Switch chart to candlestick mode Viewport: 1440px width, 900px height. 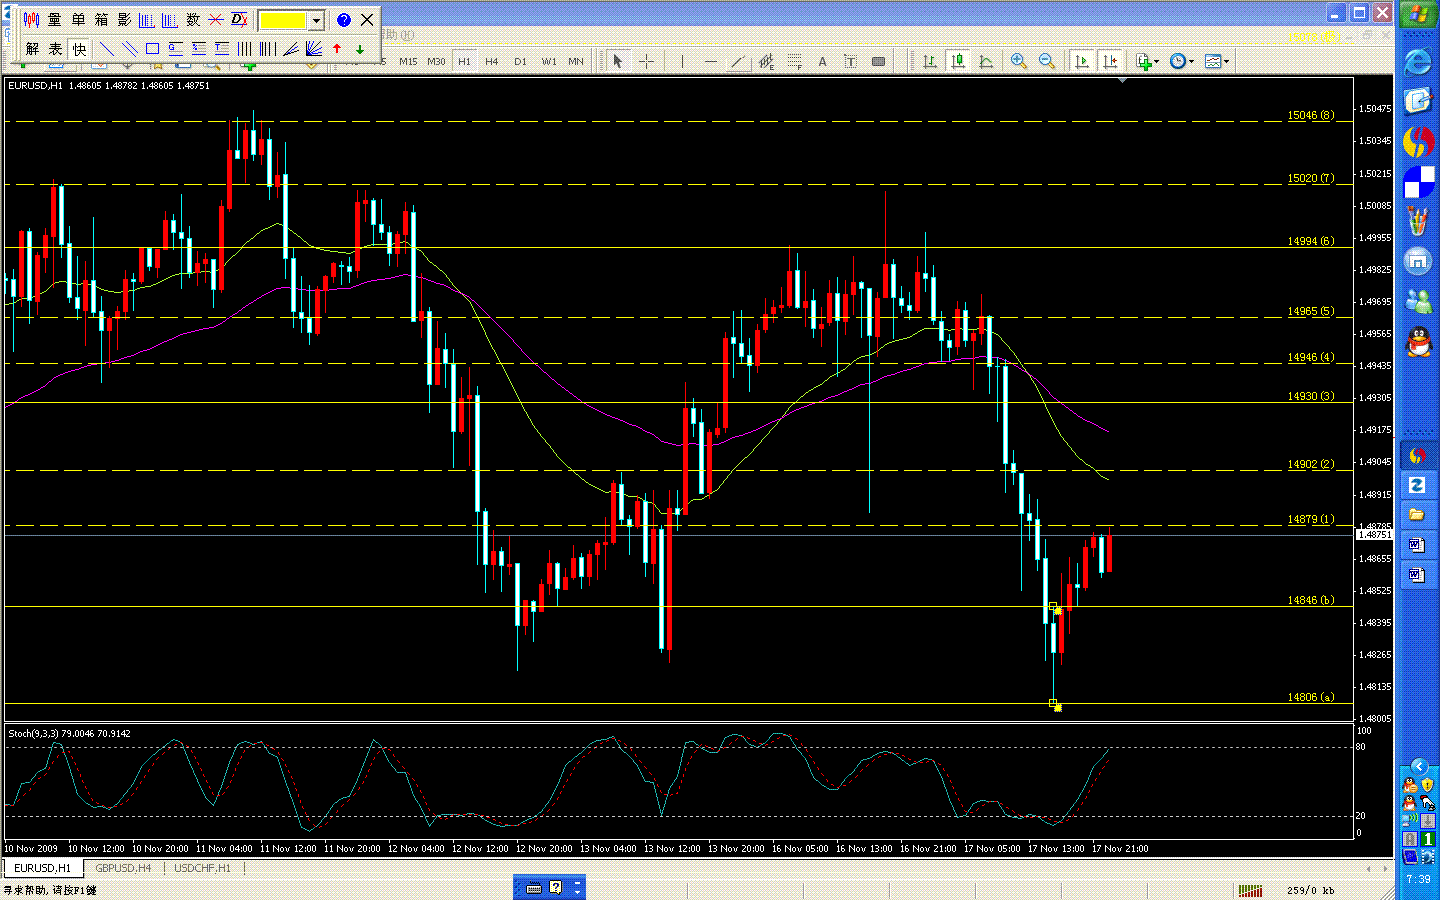point(958,61)
